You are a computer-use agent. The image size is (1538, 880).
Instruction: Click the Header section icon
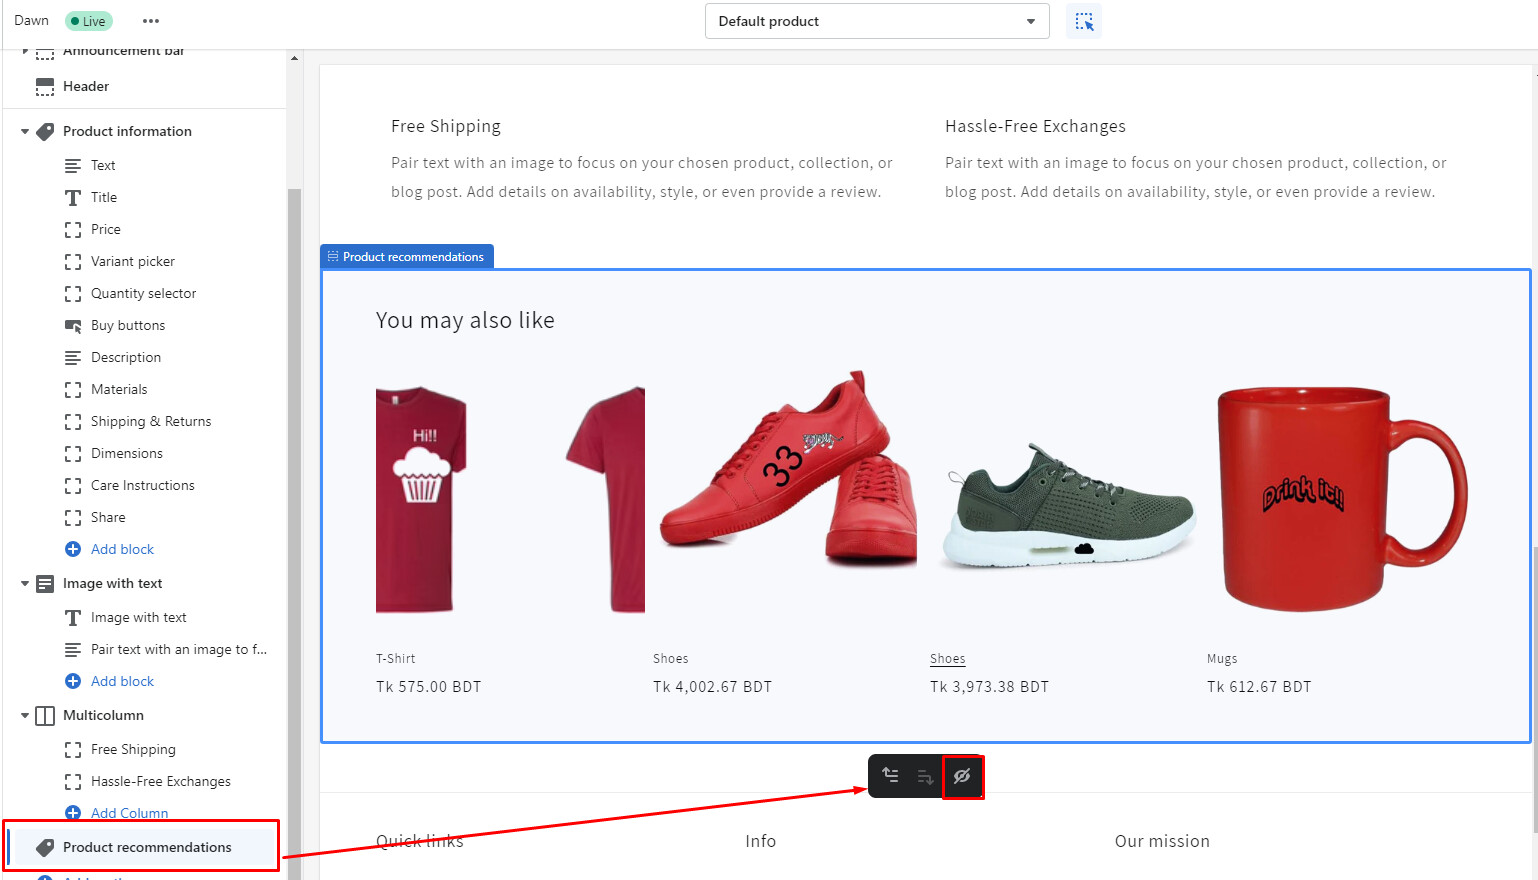45,87
